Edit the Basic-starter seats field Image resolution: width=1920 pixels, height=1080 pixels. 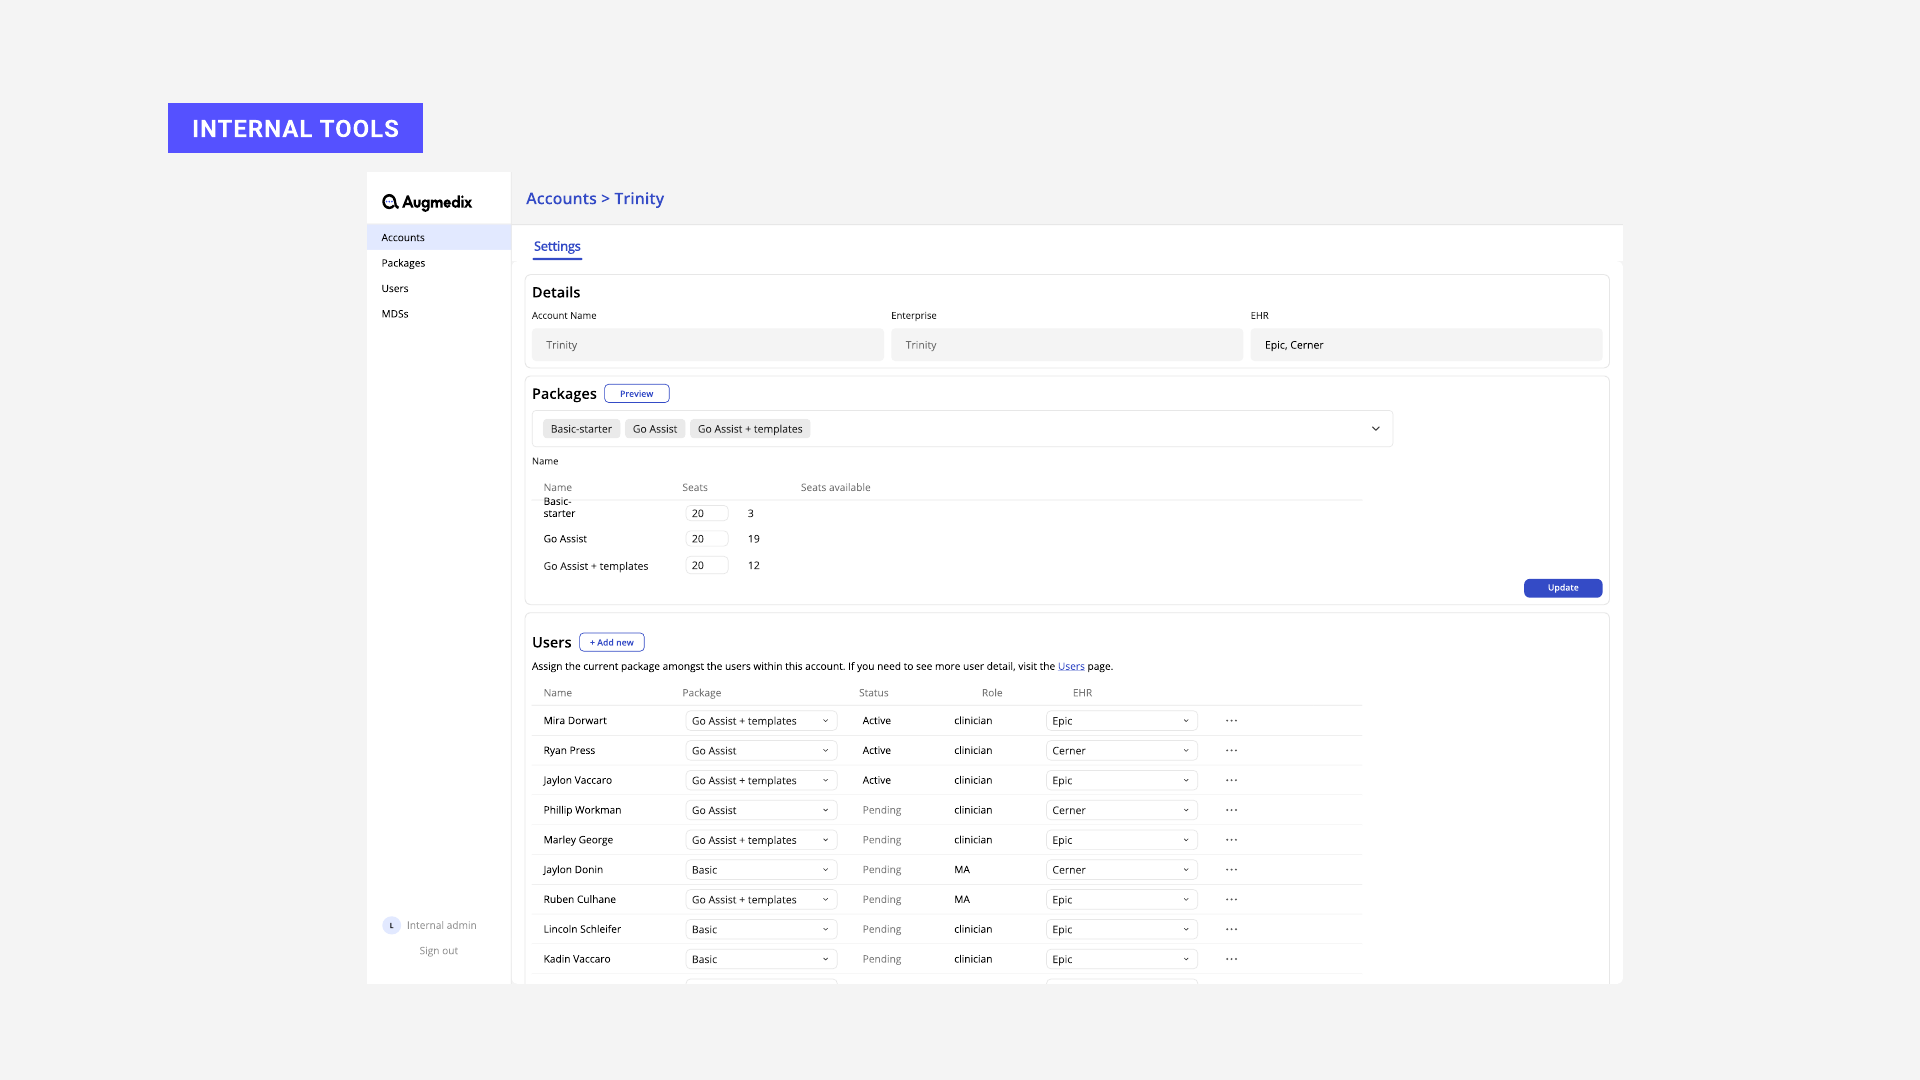point(707,513)
